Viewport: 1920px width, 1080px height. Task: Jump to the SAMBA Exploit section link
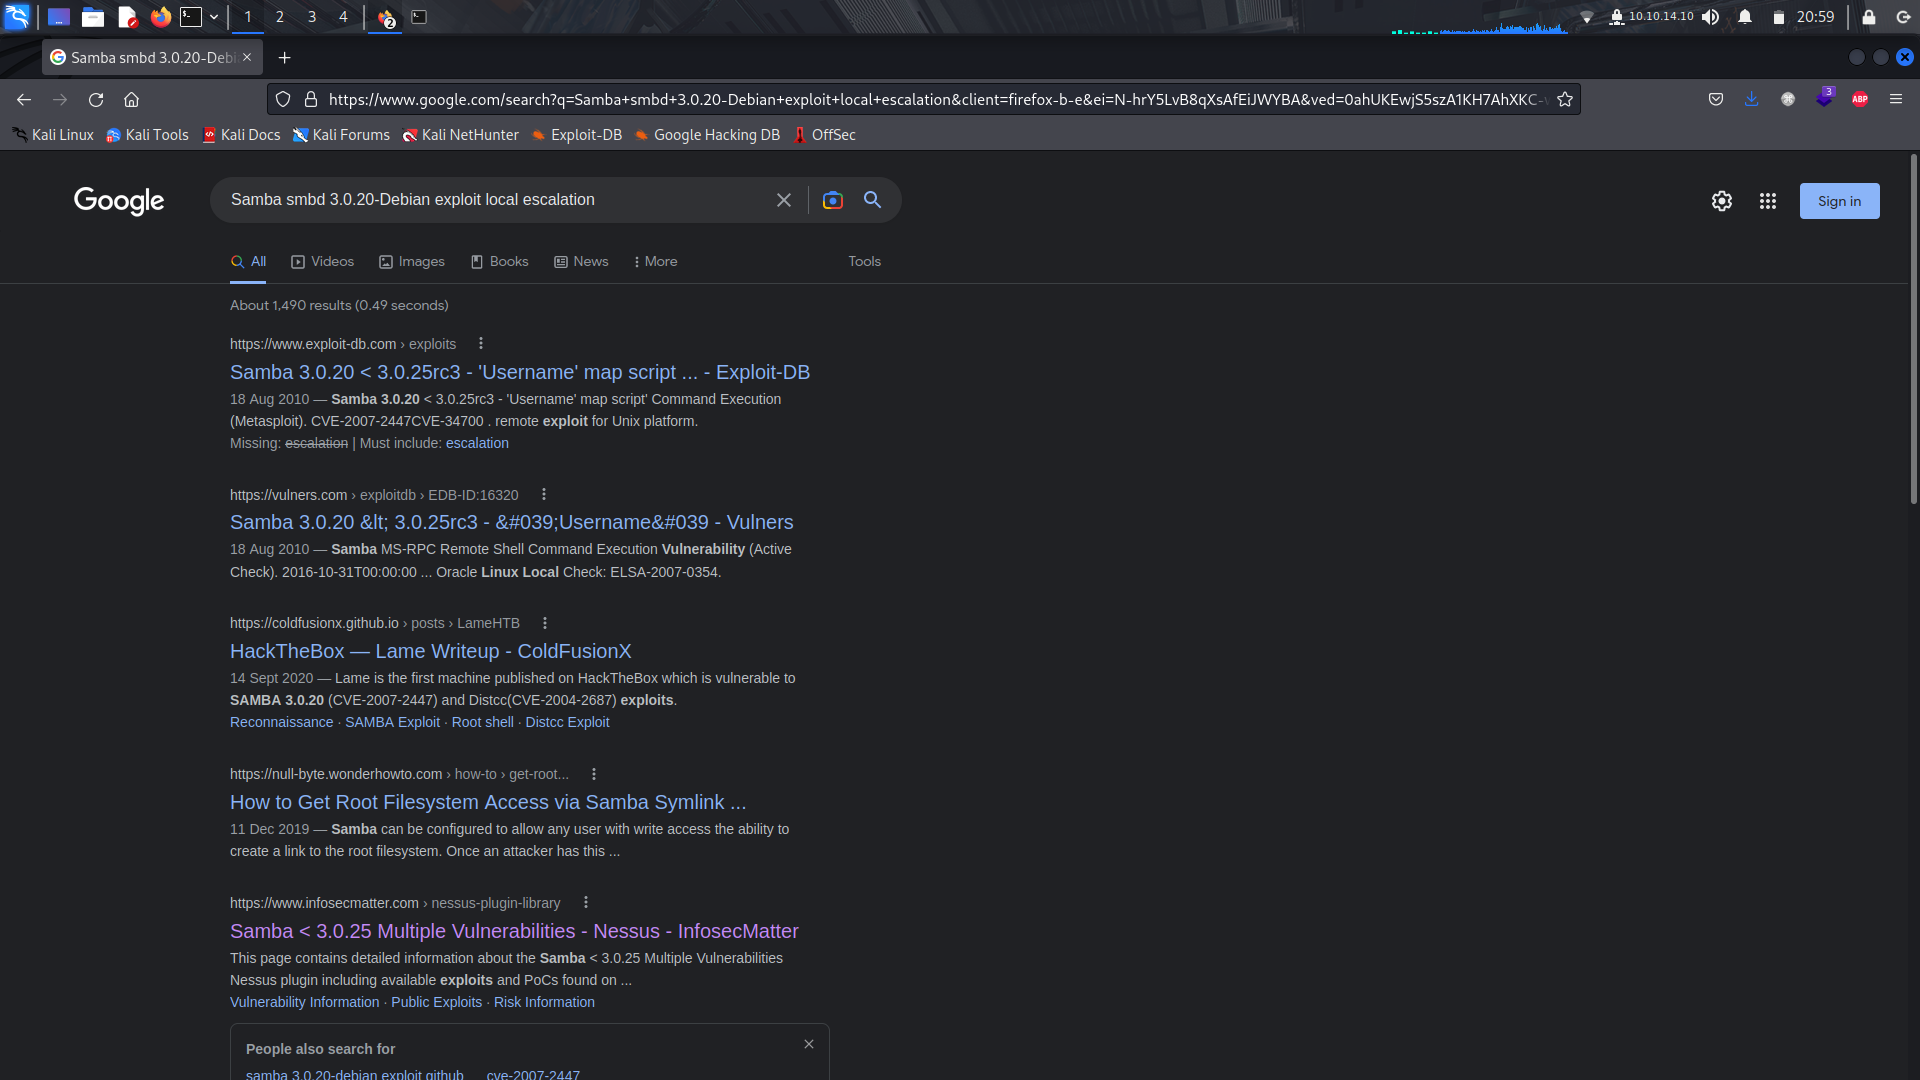(x=392, y=722)
